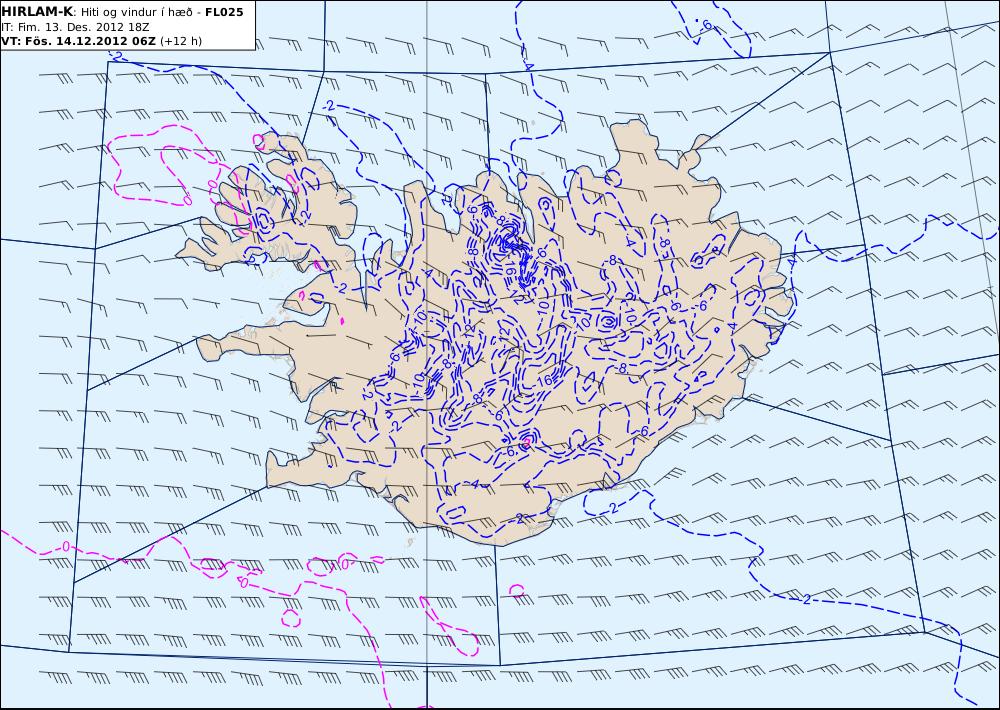Select the 'IT: Fim. 13. Des. 2012 18Z' line
This screenshot has height=710, width=1000.
75,27
